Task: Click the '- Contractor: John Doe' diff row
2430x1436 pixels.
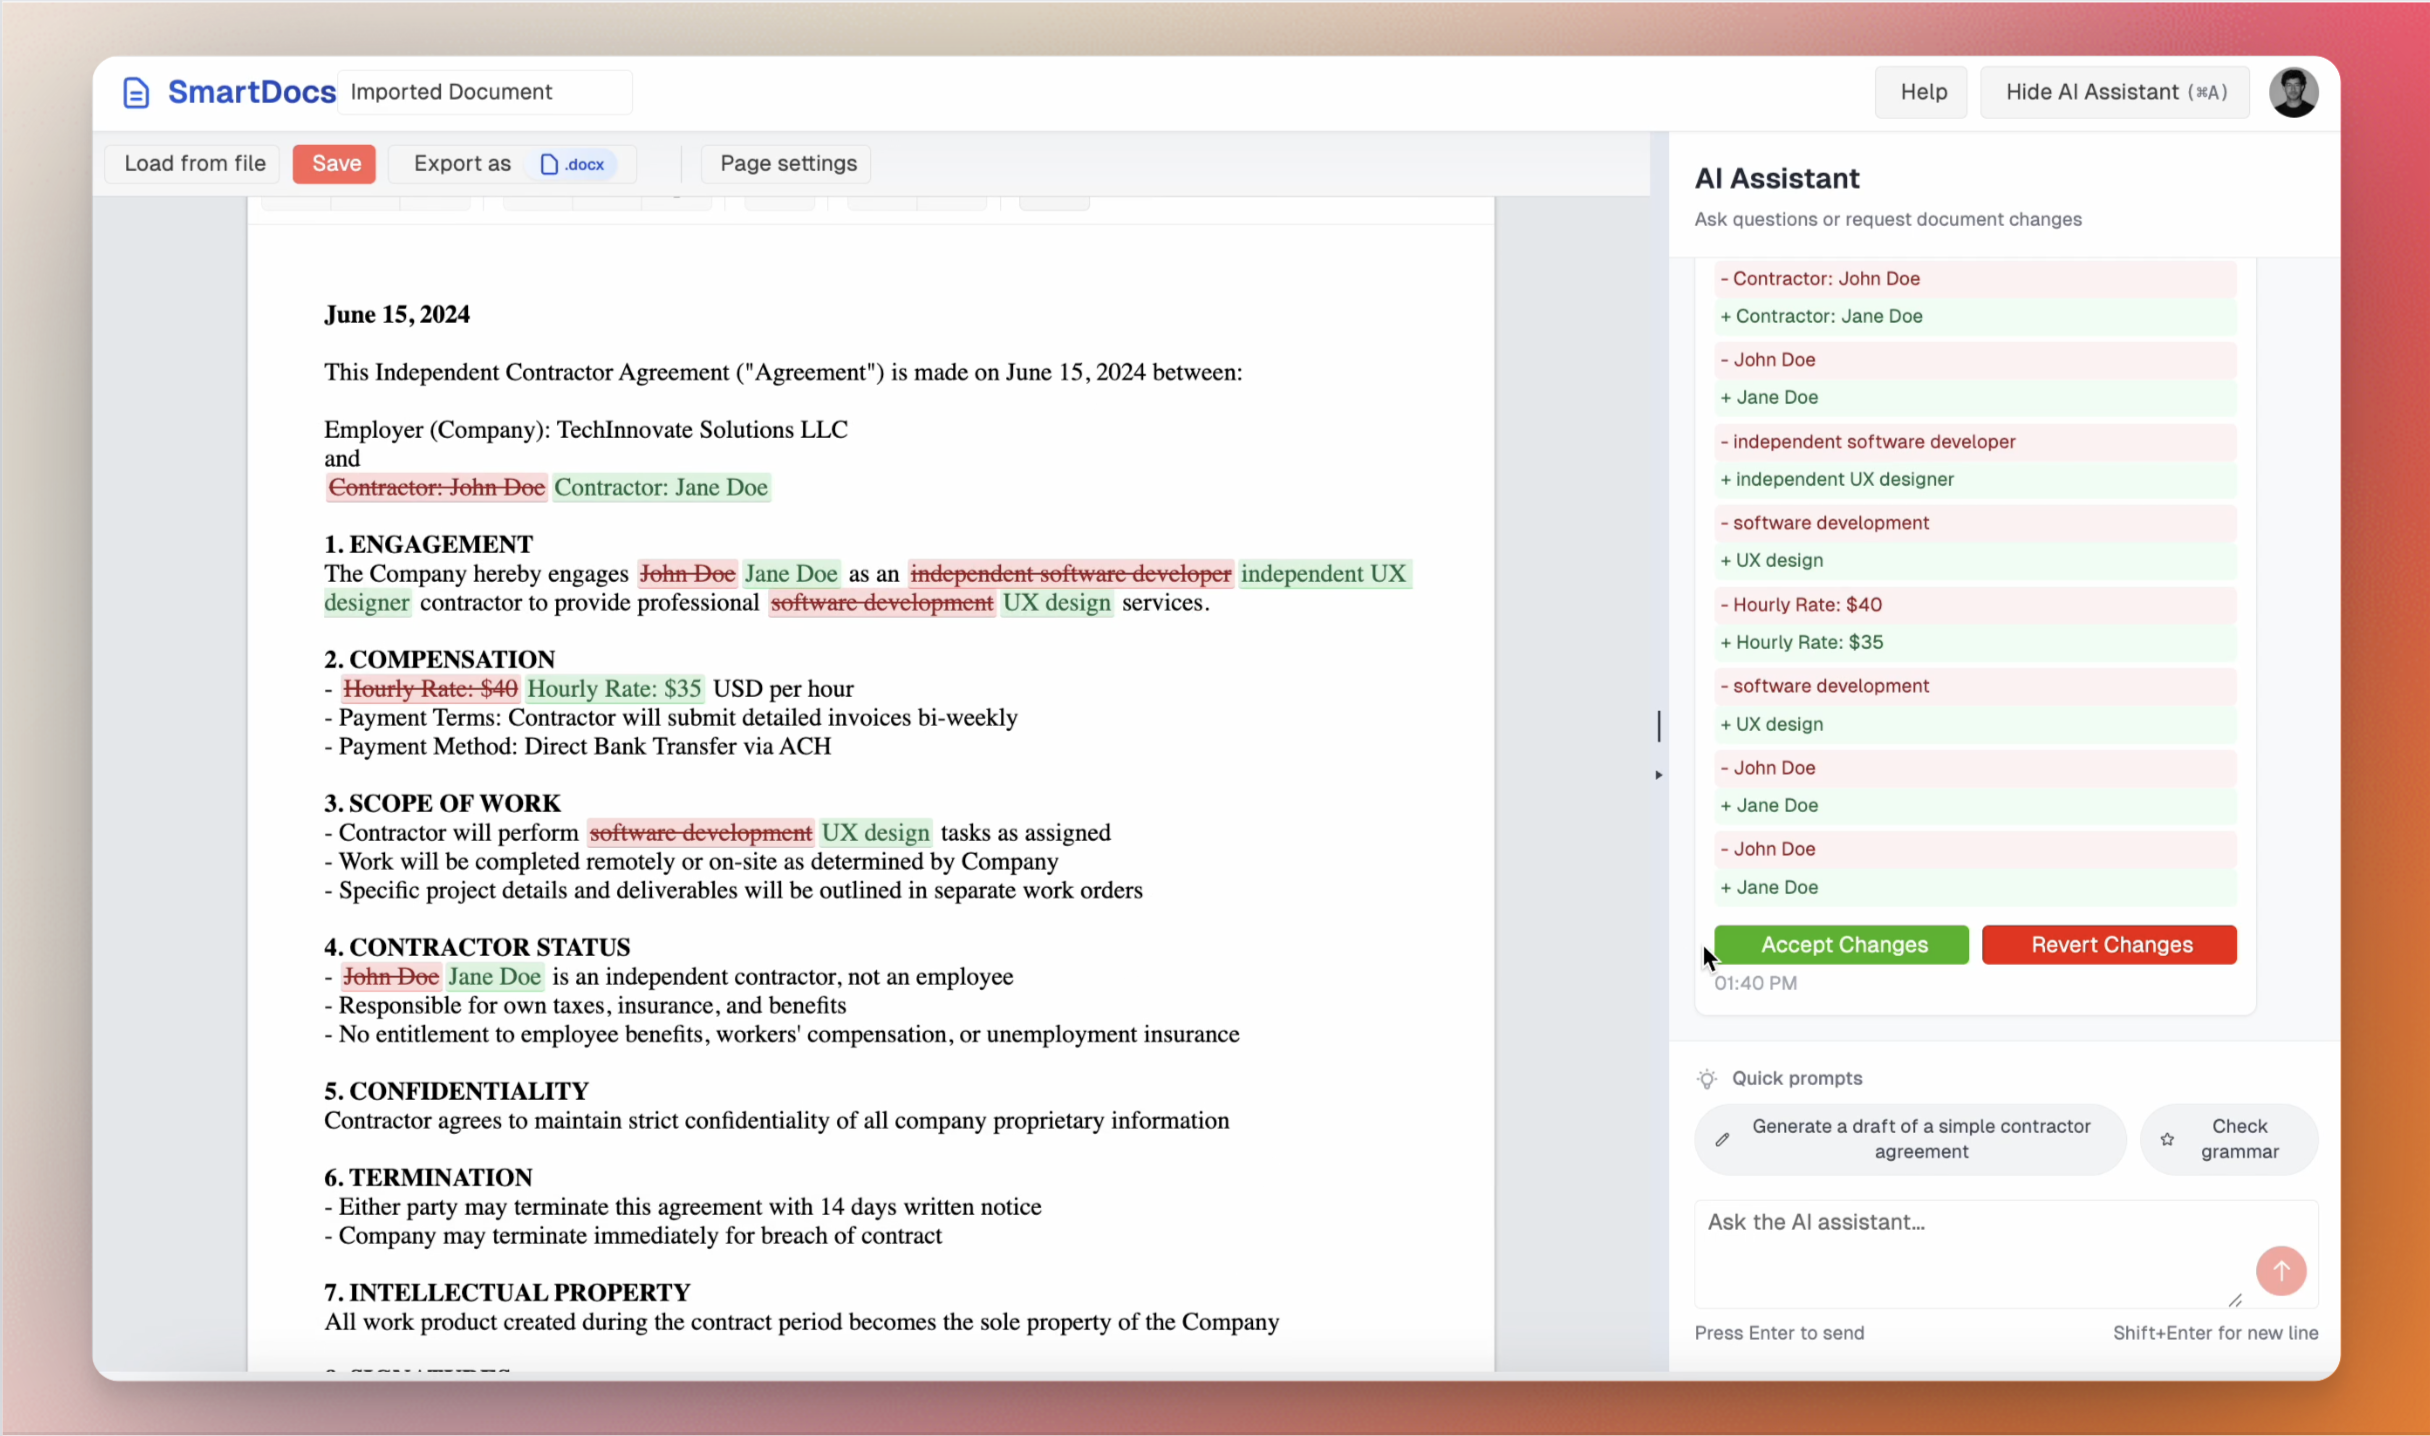Action: 1975,279
